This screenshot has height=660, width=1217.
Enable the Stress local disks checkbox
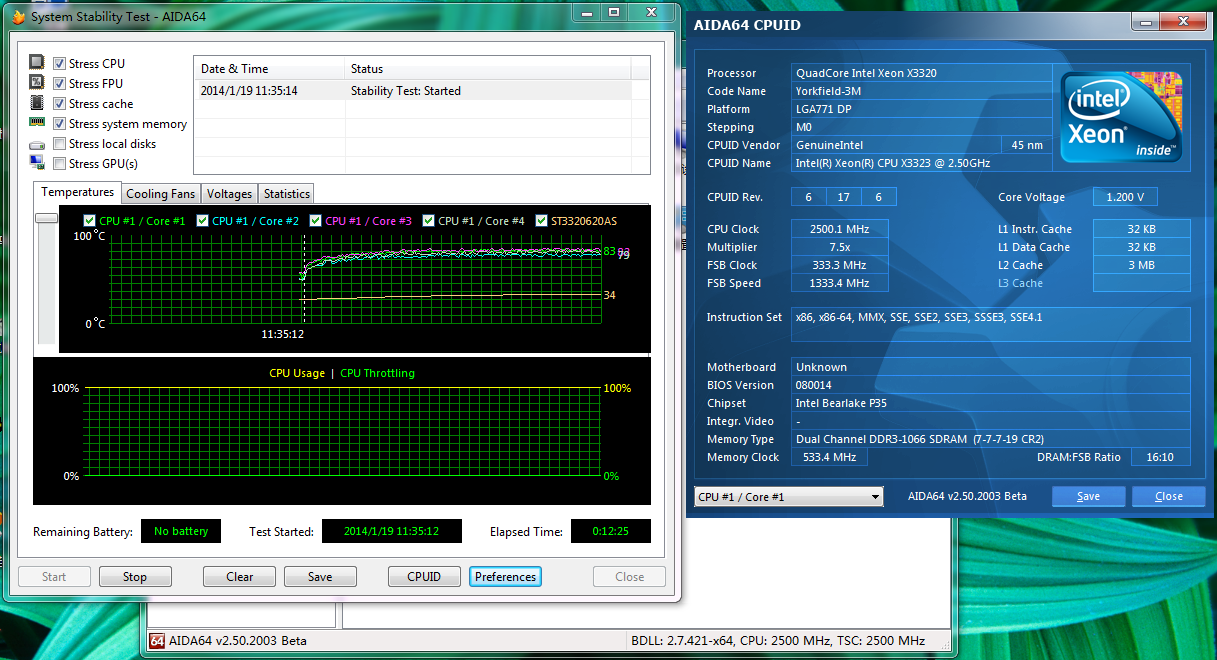60,144
